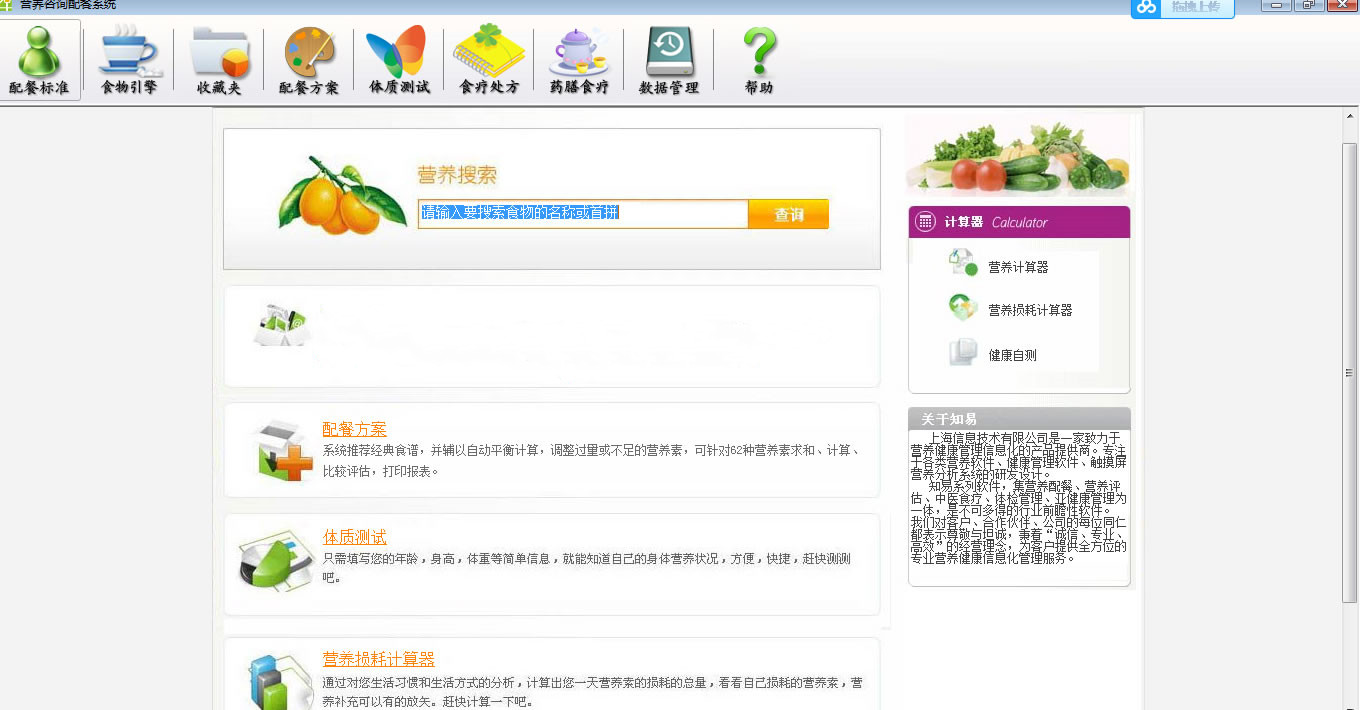Image resolution: width=1360 pixels, height=710 pixels.
Task: Click the cloud upload button in title bar
Action: tap(1182, 8)
